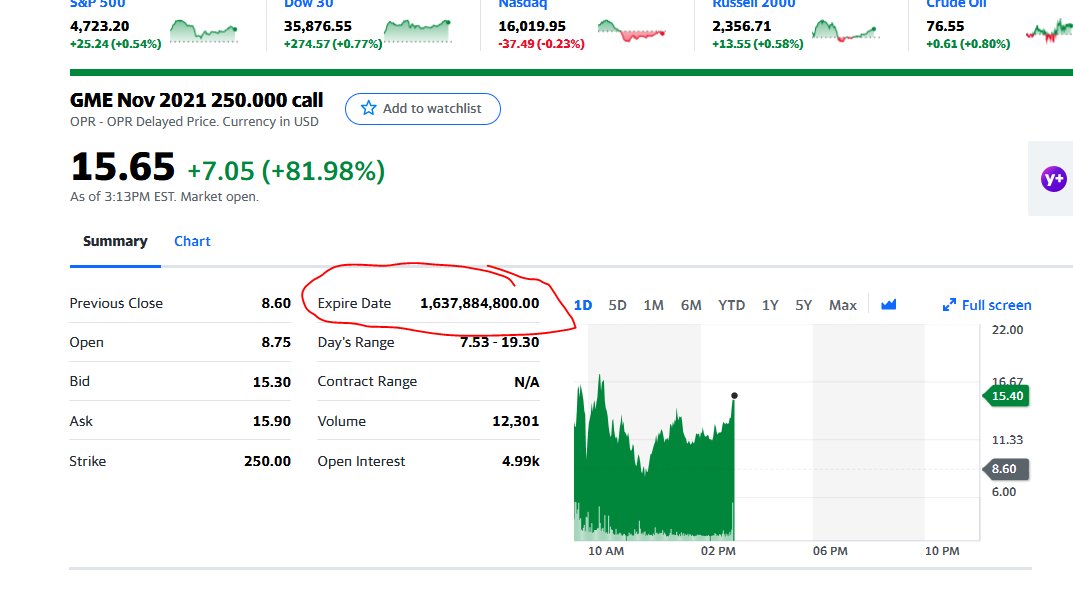Click the 8.60 previous close marker
The height and width of the screenshot is (592, 1073).
[1005, 469]
